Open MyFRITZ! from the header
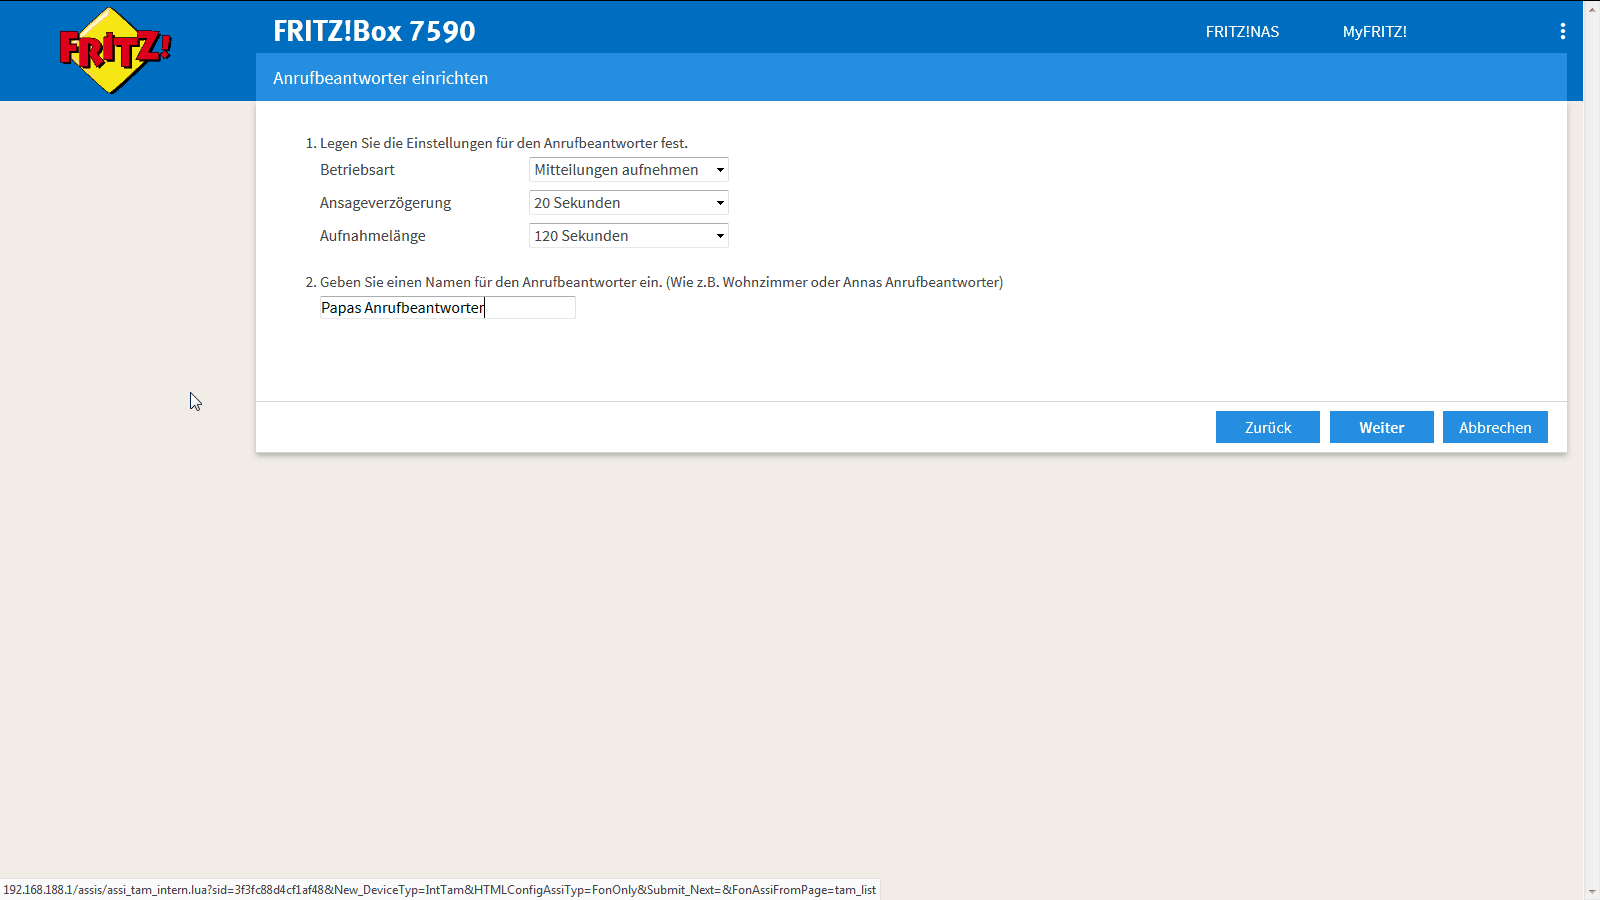1600x900 pixels. (x=1374, y=32)
